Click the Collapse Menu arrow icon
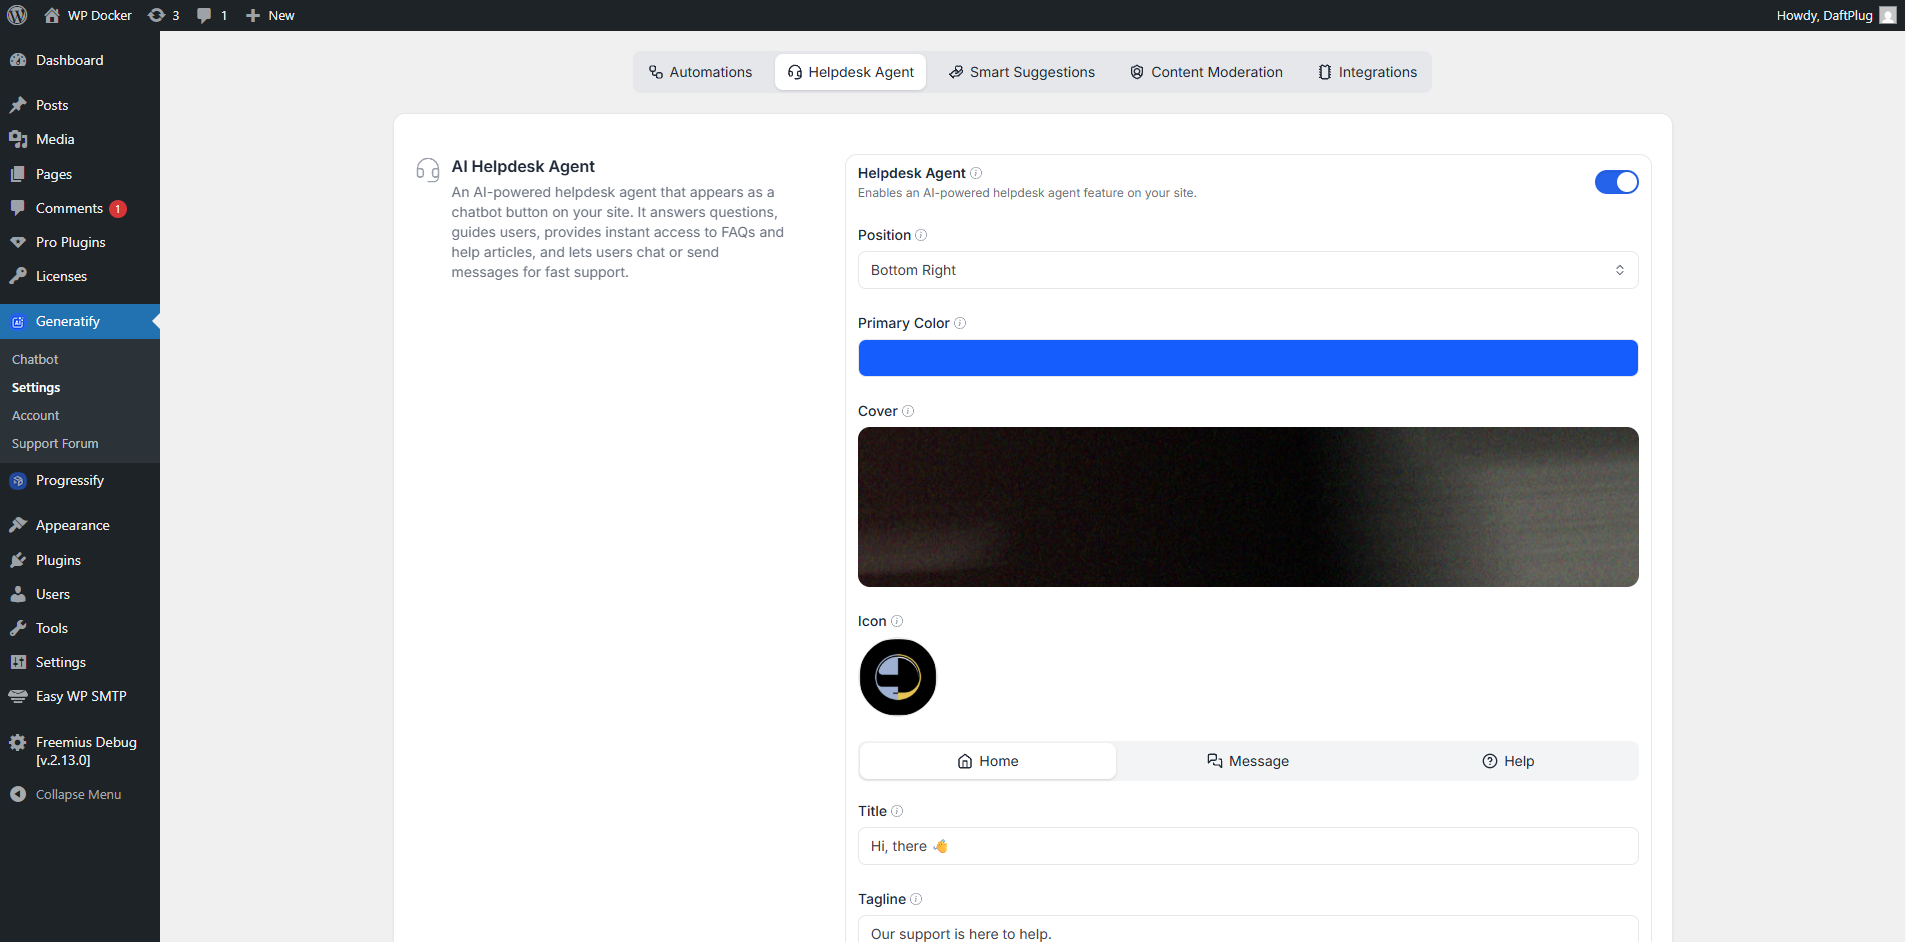This screenshot has width=1907, height=942. pos(18,794)
